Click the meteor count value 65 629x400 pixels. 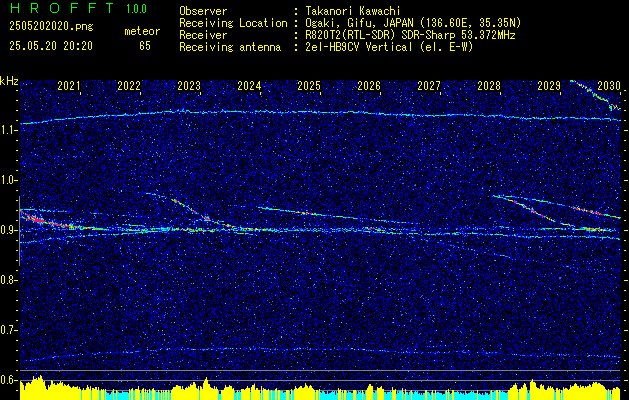click(x=145, y=46)
